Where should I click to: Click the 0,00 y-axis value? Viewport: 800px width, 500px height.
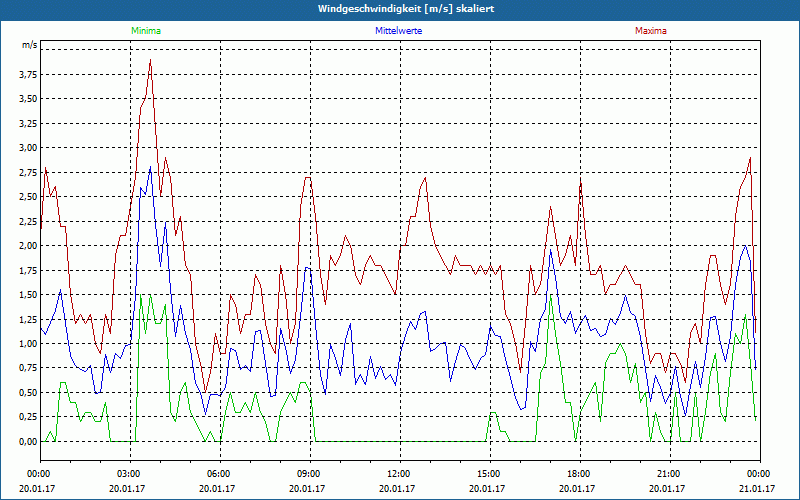(x=28, y=442)
